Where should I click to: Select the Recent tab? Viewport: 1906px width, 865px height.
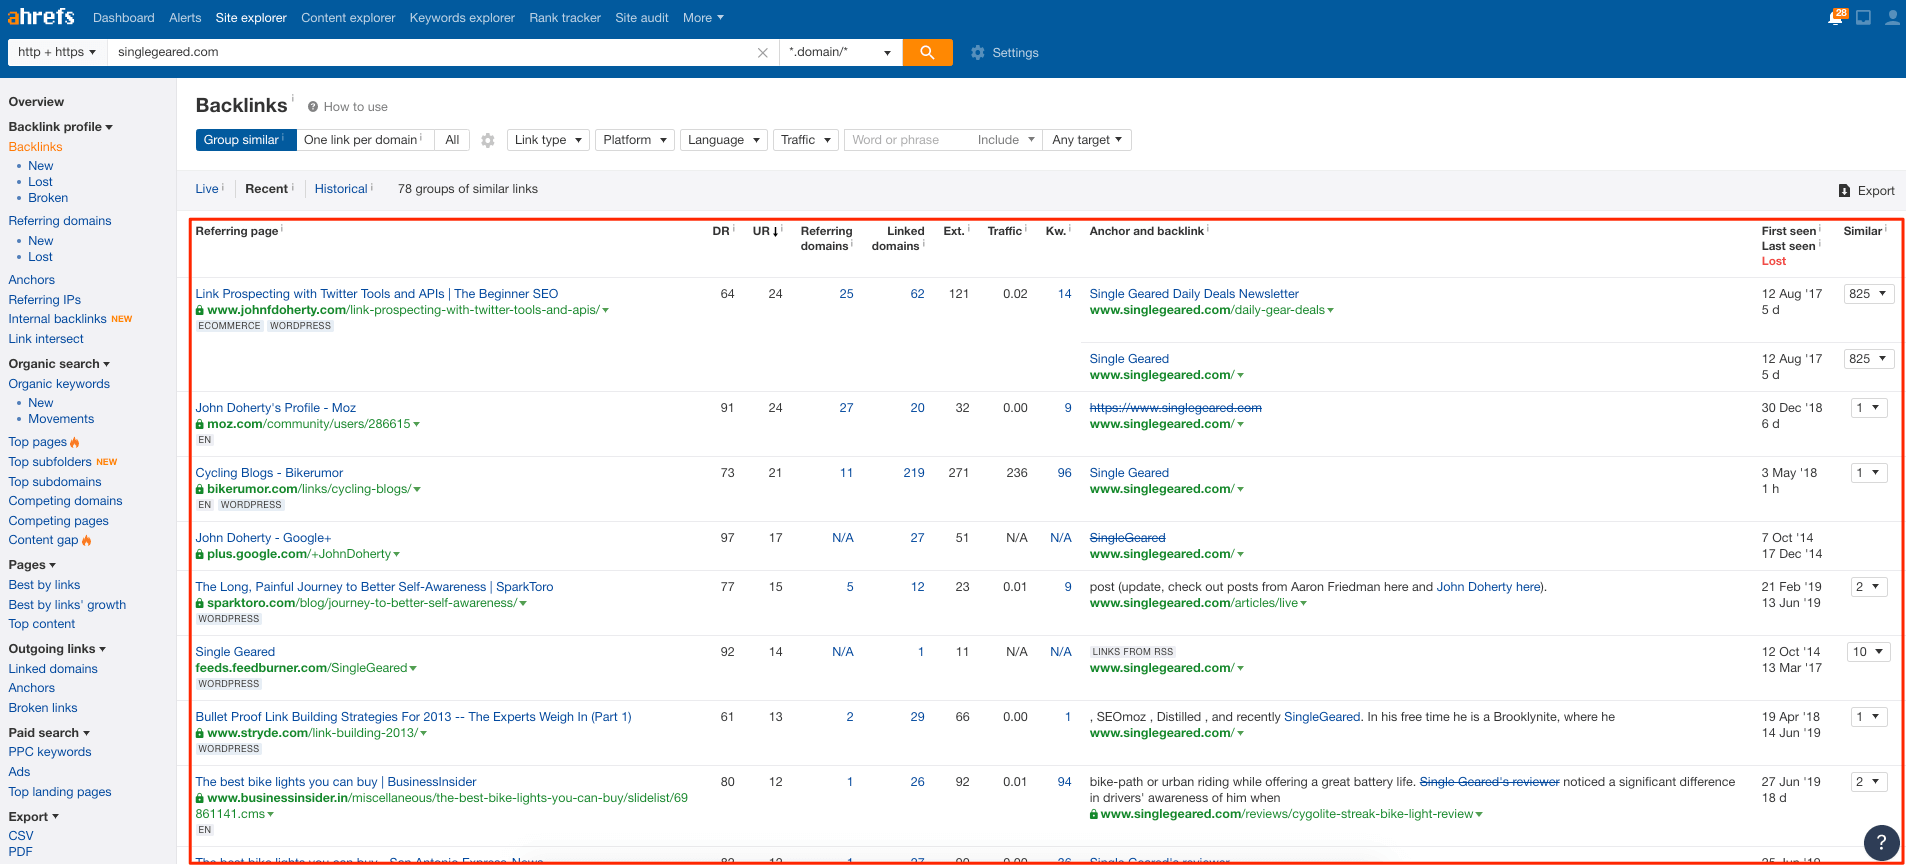(266, 189)
